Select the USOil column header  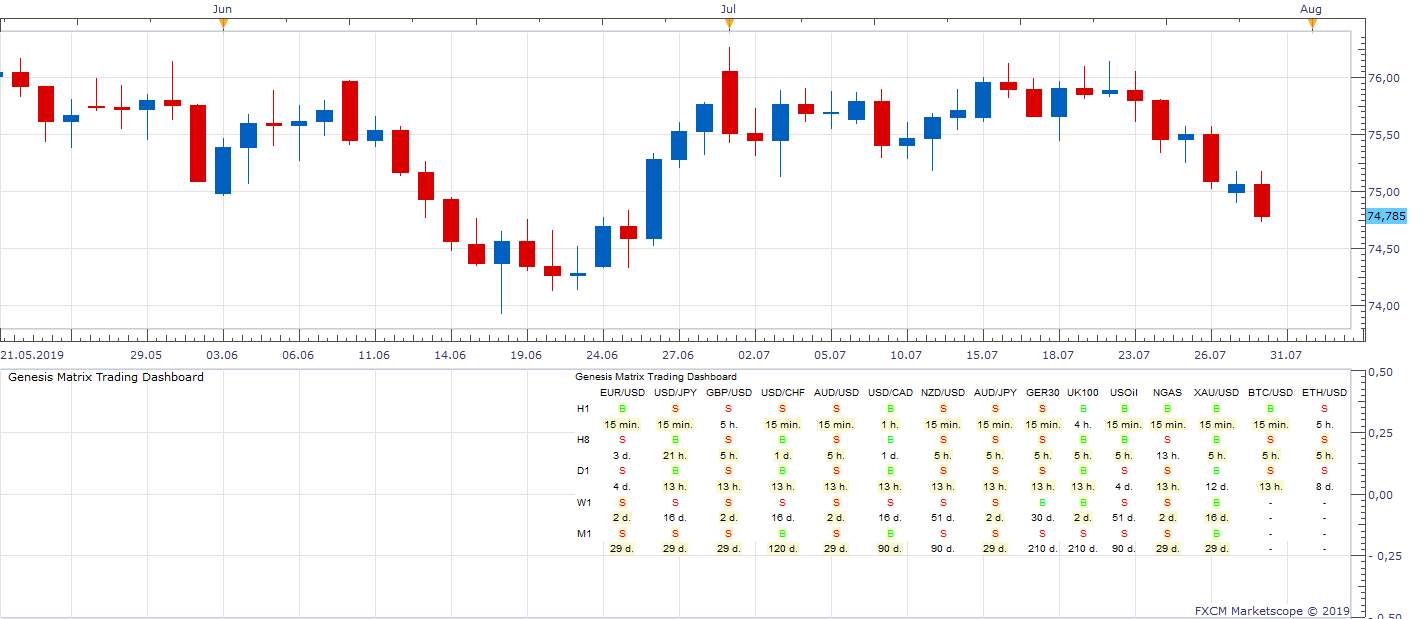point(1124,393)
